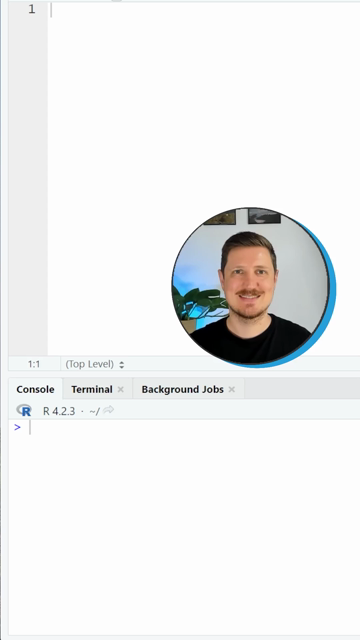Click line number 1 in the gutter
360x640 pixels.
pyautogui.click(x=32, y=10)
